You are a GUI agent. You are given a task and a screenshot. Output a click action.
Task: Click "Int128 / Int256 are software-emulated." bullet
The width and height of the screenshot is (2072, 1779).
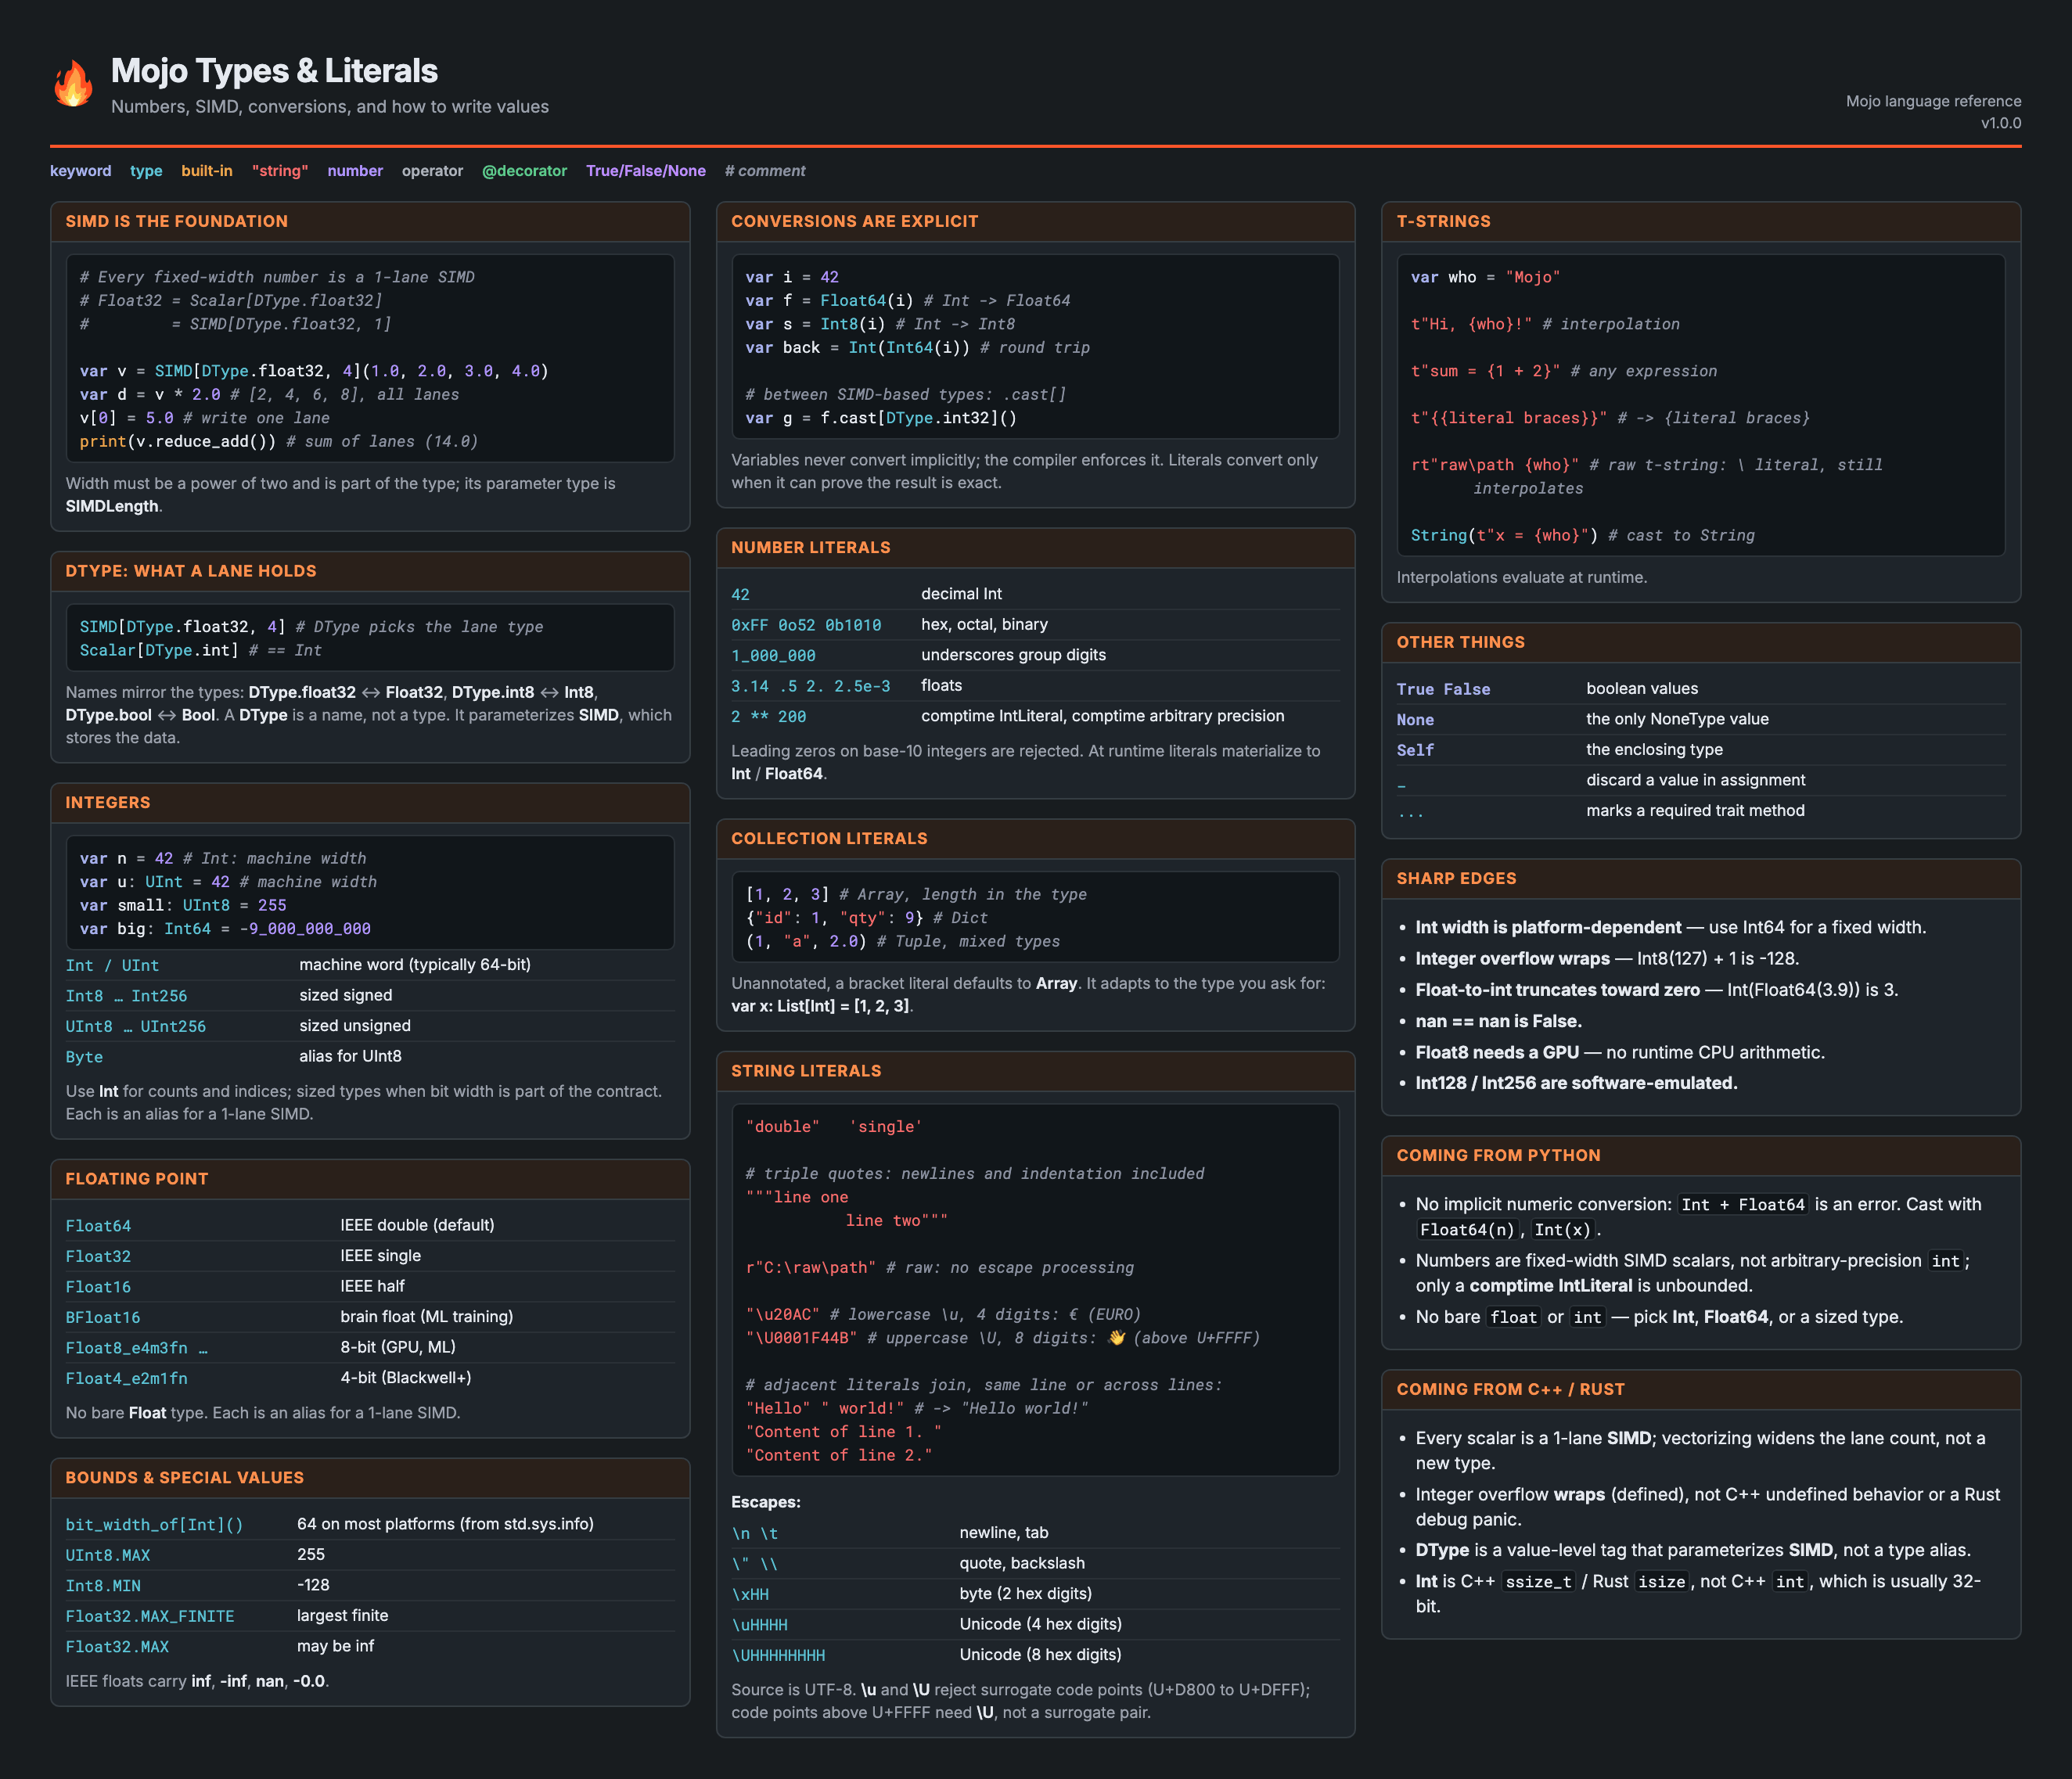[1577, 1084]
